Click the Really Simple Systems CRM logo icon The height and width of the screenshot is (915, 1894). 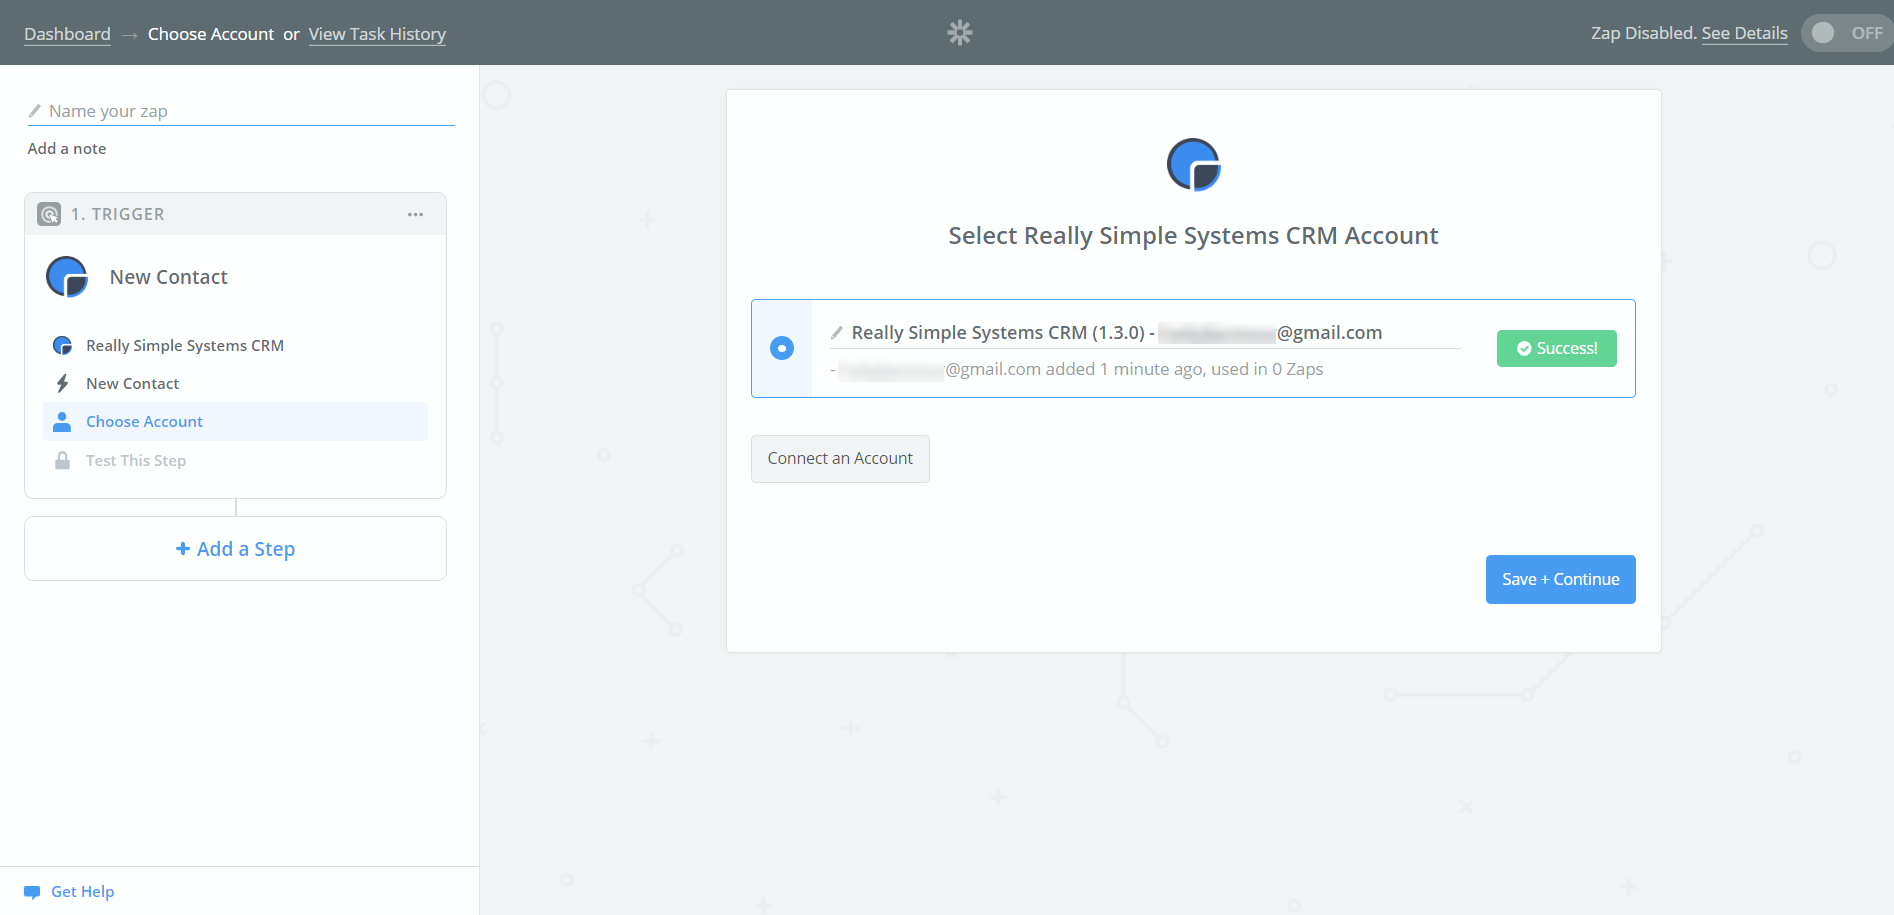coord(62,345)
